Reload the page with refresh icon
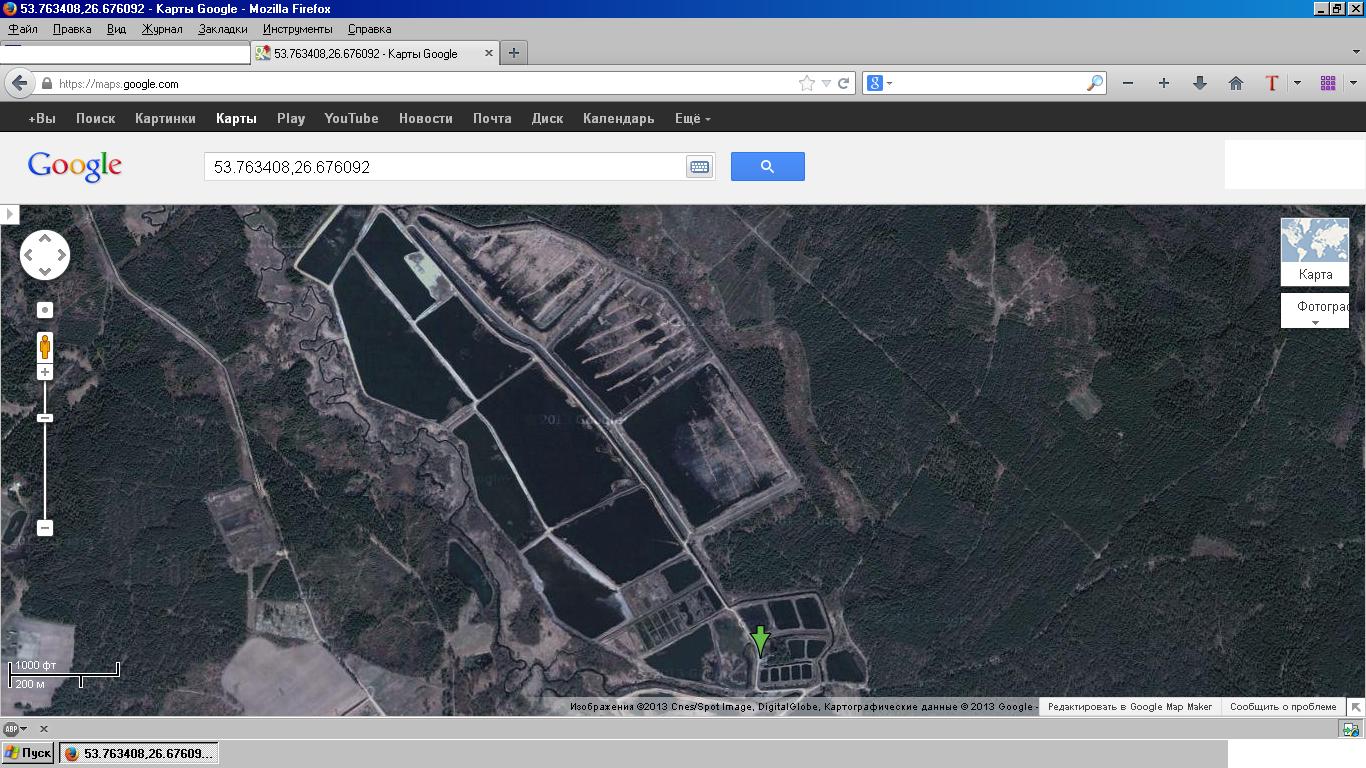 [844, 84]
